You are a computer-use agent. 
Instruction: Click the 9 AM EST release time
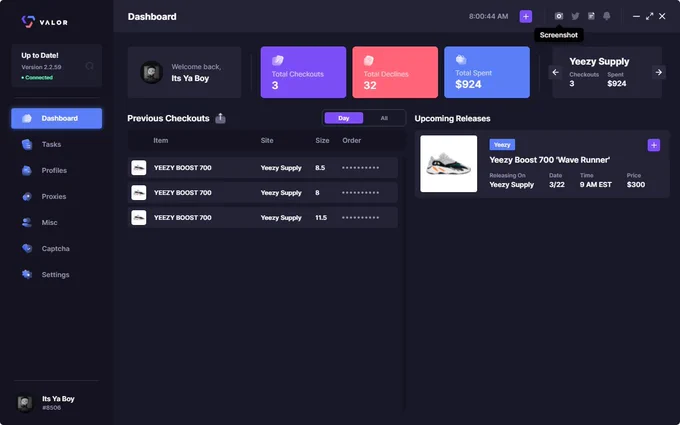pyautogui.click(x=596, y=185)
